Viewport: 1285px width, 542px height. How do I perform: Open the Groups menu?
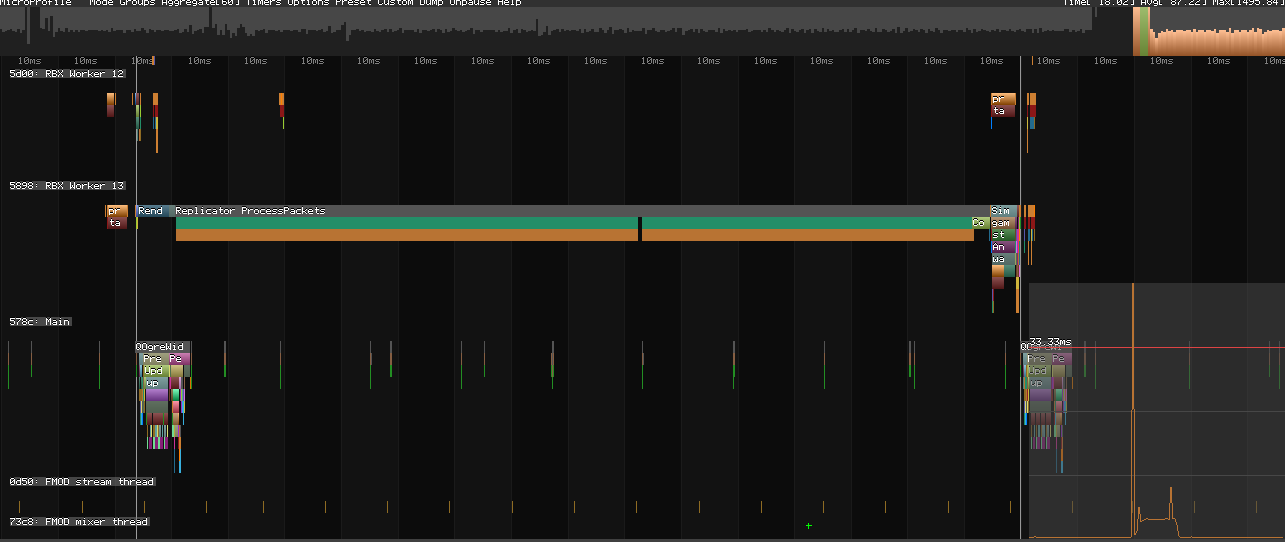[x=136, y=3]
